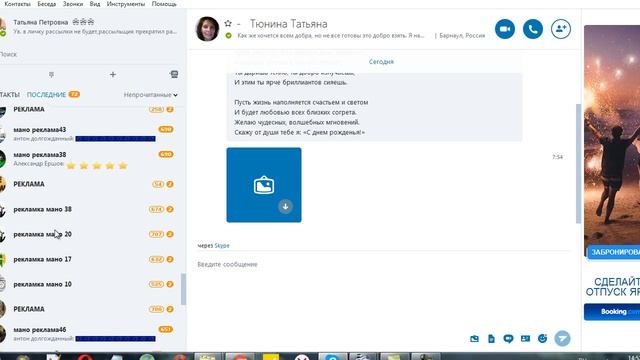The height and width of the screenshot is (360, 640).
Task: Click Тюнина Татьяна profile photo in header
Action: [x=207, y=29]
